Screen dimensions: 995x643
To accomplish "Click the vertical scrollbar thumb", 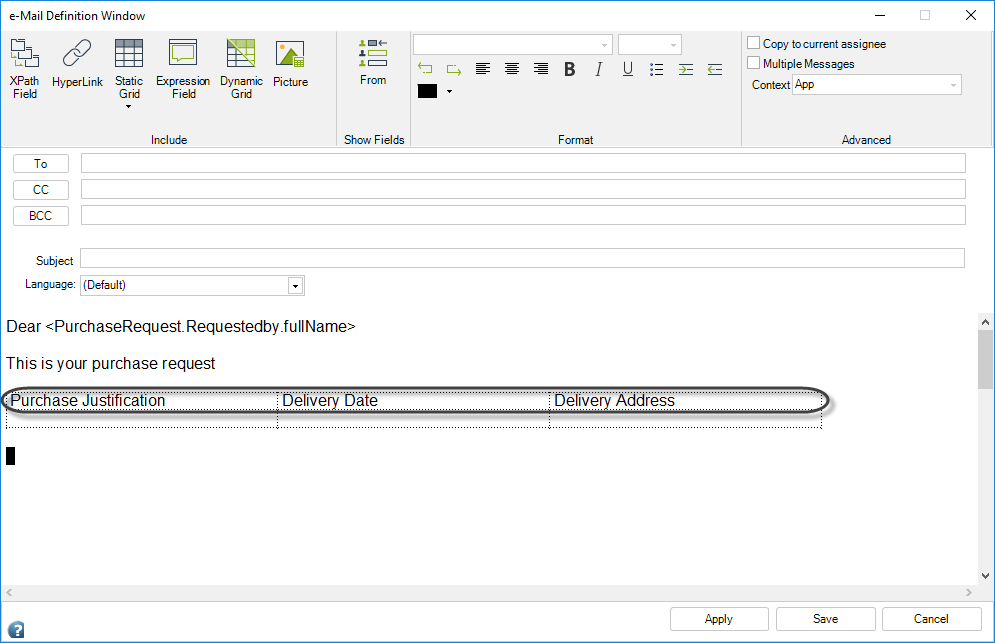I will [985, 359].
